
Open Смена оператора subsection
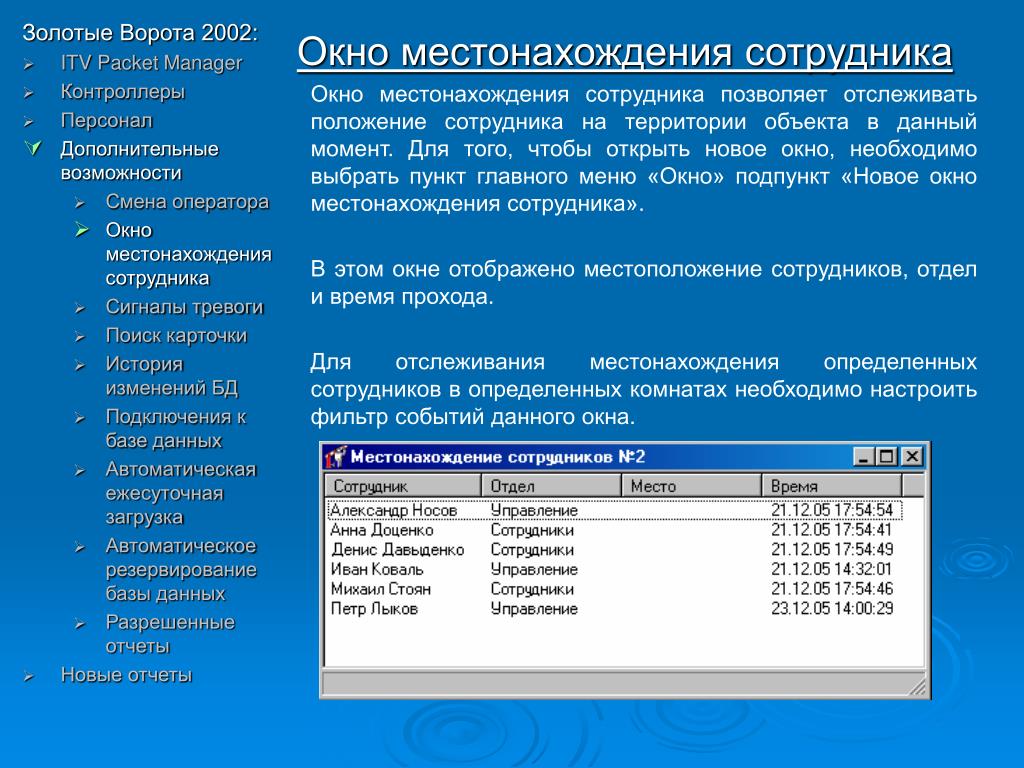[x=187, y=202]
